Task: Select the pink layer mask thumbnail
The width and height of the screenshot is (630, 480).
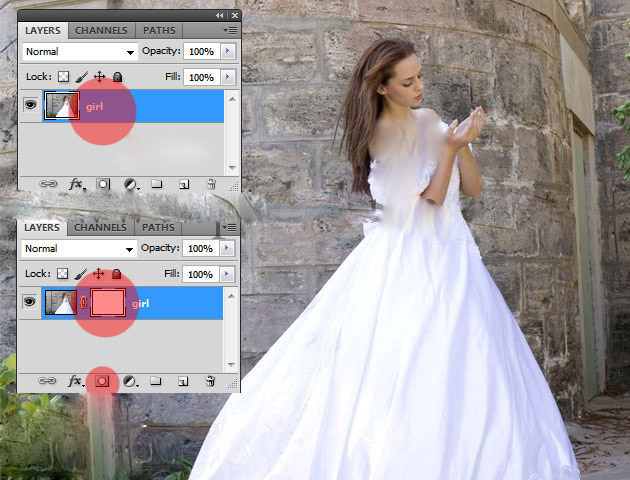Action: pos(107,303)
